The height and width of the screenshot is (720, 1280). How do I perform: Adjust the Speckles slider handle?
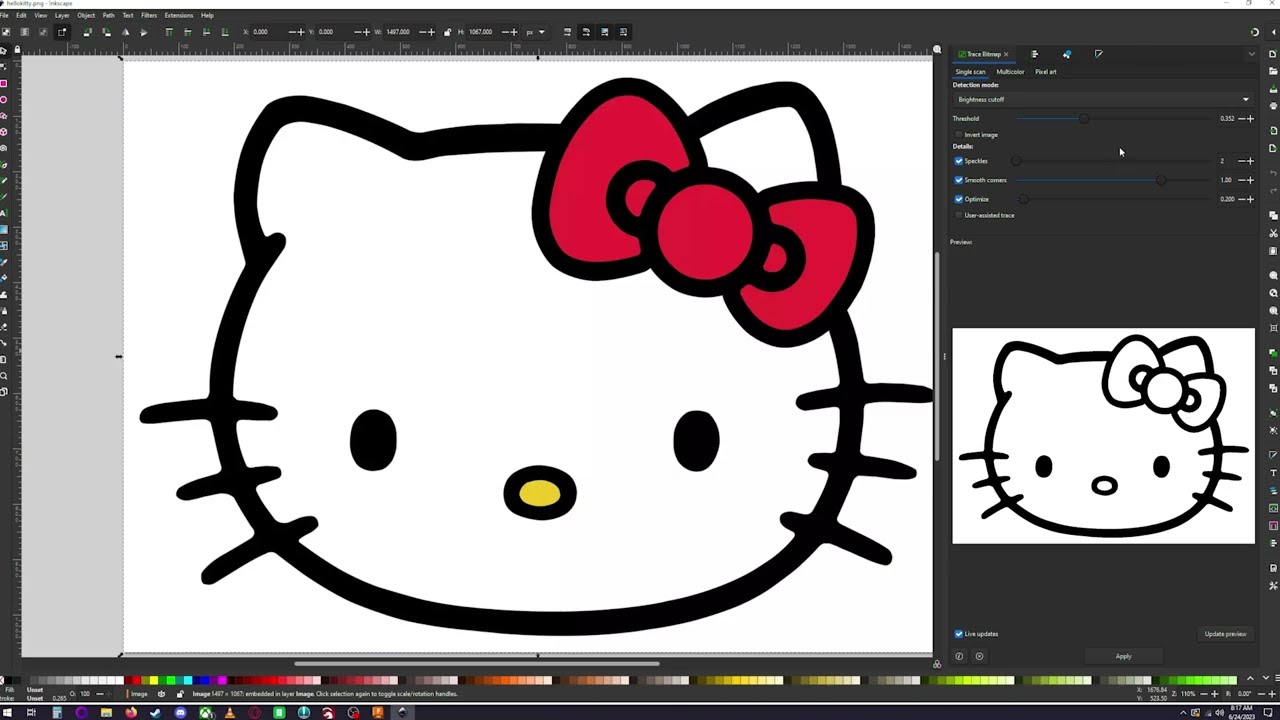coord(1016,161)
